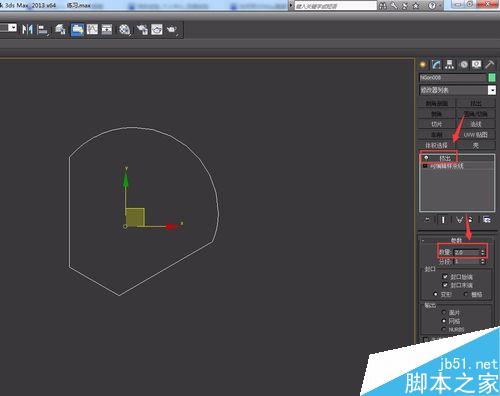
Task: Select the NURBS output radio button
Action: click(444, 329)
